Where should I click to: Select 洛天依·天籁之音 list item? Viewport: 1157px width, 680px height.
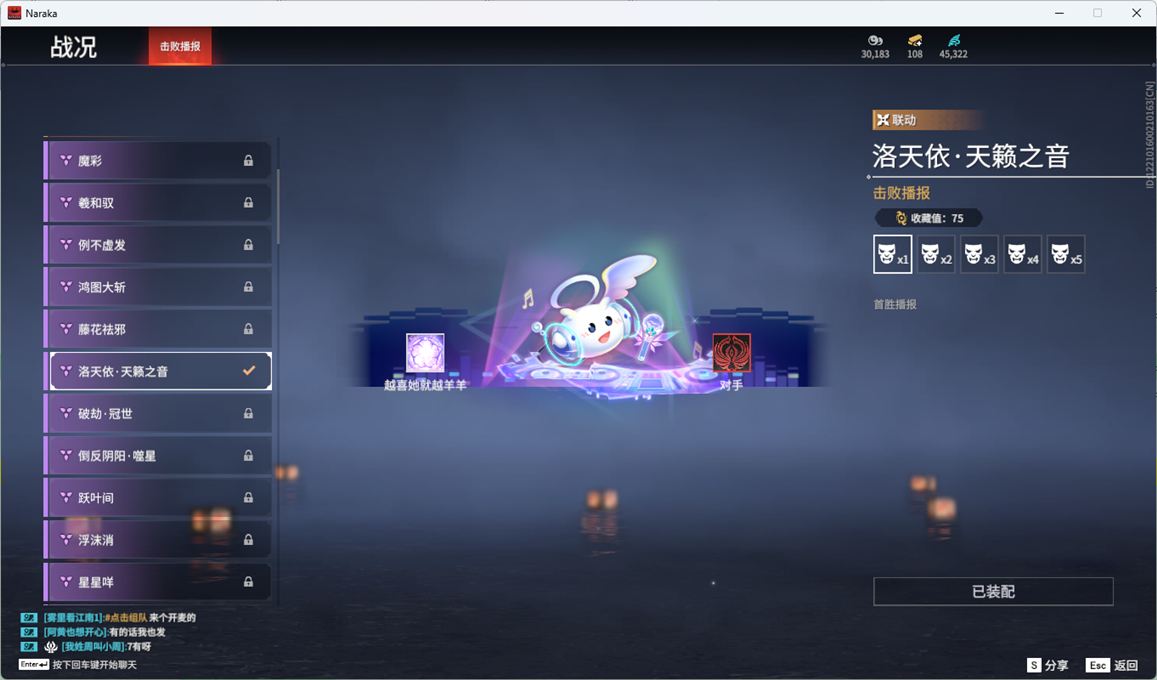pyautogui.click(x=157, y=371)
